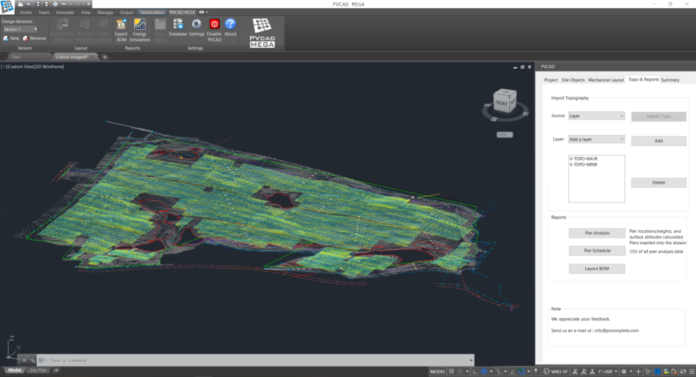Toggle snap mode in status bar

[x=460, y=372]
